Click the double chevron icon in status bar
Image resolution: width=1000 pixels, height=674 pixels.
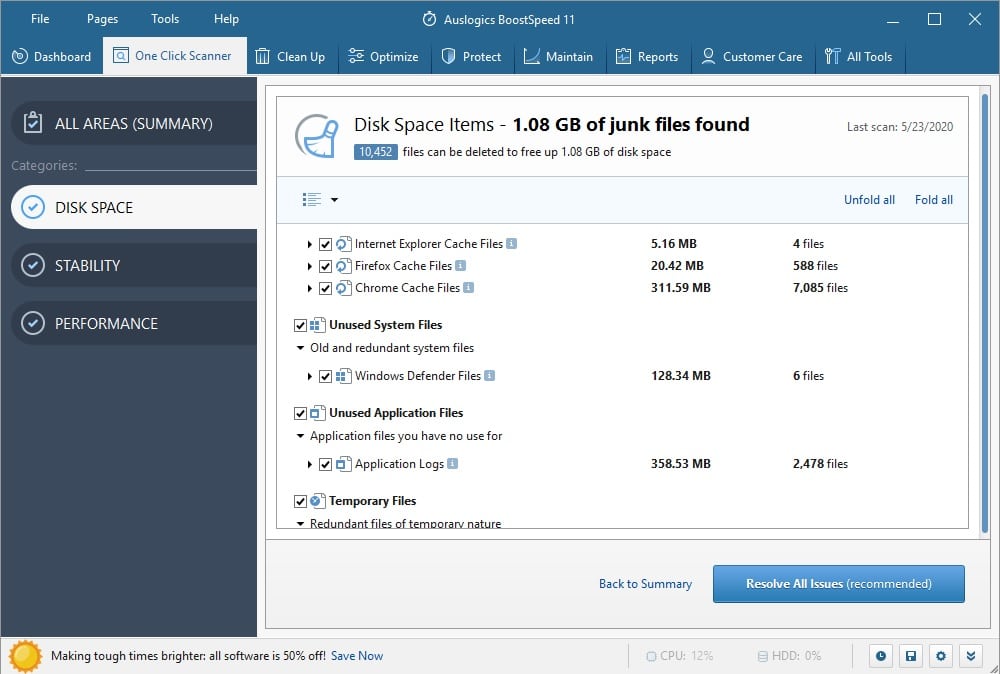pyautogui.click(x=971, y=656)
